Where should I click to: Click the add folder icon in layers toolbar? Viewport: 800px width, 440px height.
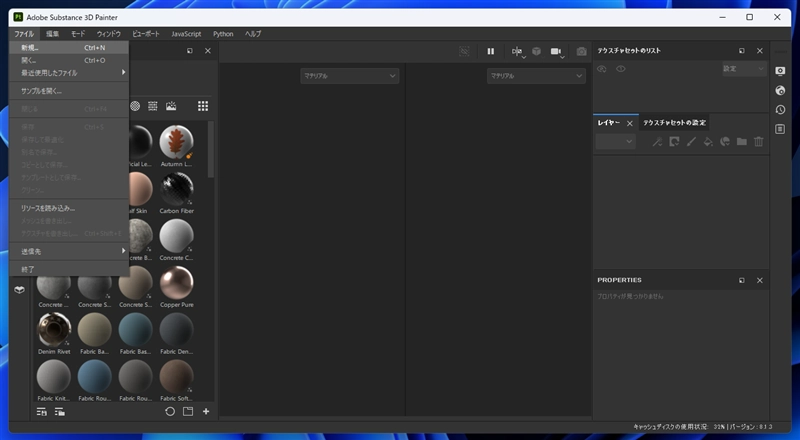742,142
